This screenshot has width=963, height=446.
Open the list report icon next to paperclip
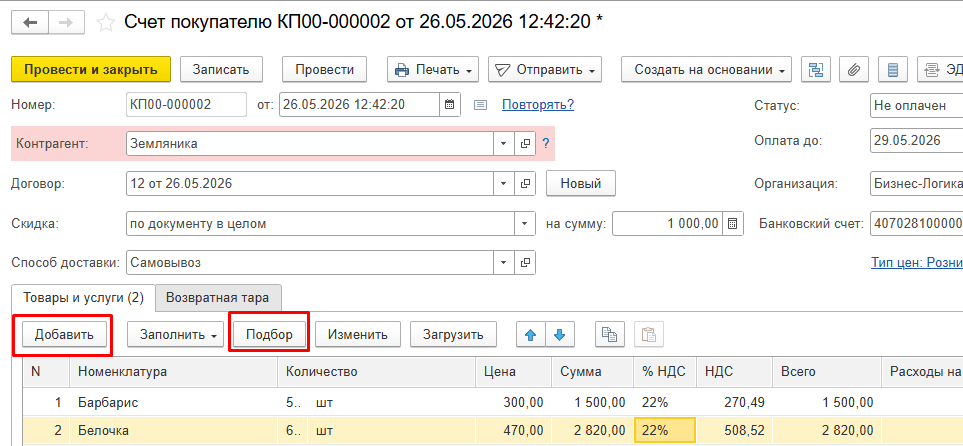pos(893,69)
